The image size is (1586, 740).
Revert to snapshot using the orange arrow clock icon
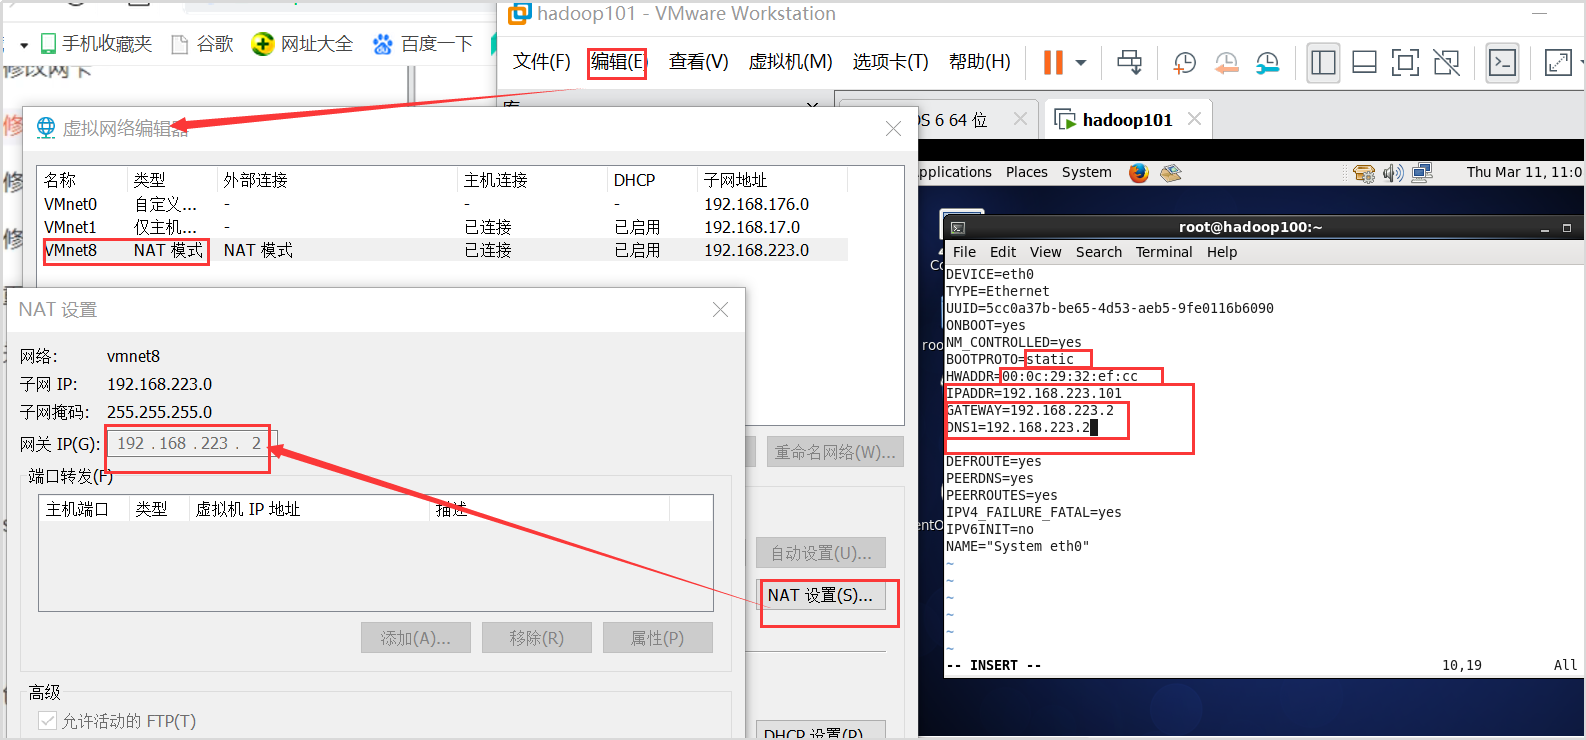click(x=1226, y=62)
